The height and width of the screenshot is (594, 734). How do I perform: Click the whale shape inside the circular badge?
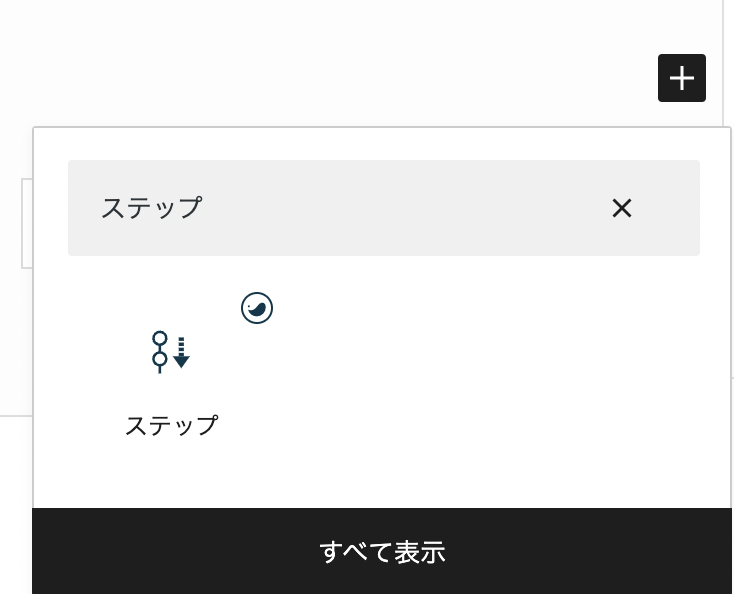point(257,309)
